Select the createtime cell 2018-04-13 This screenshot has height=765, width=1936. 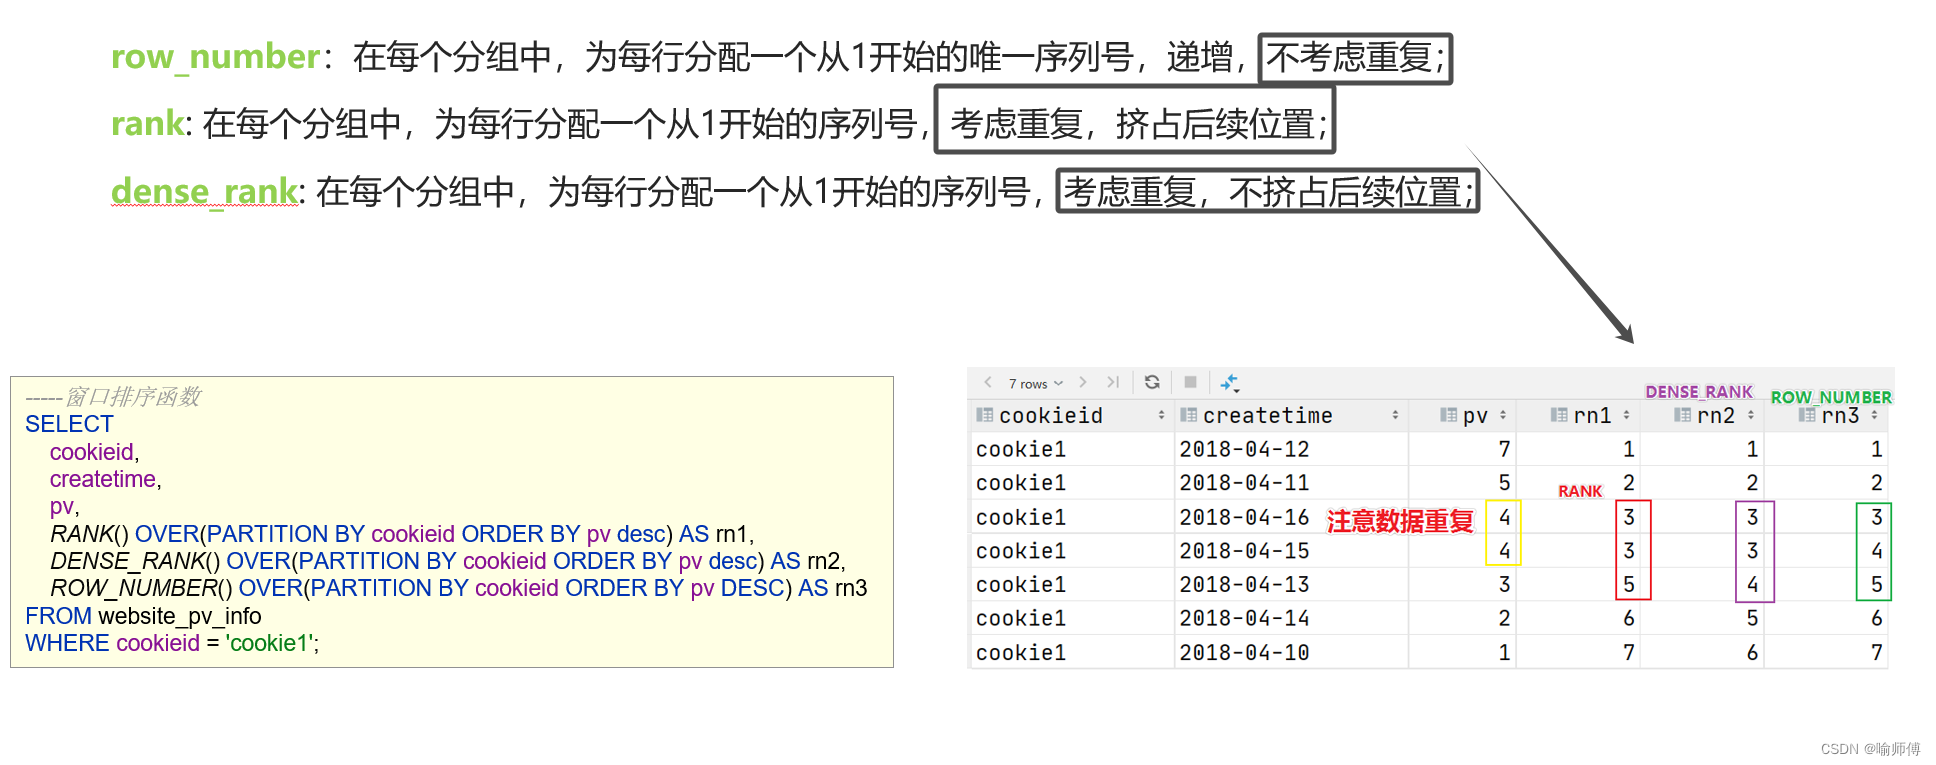[1245, 584]
